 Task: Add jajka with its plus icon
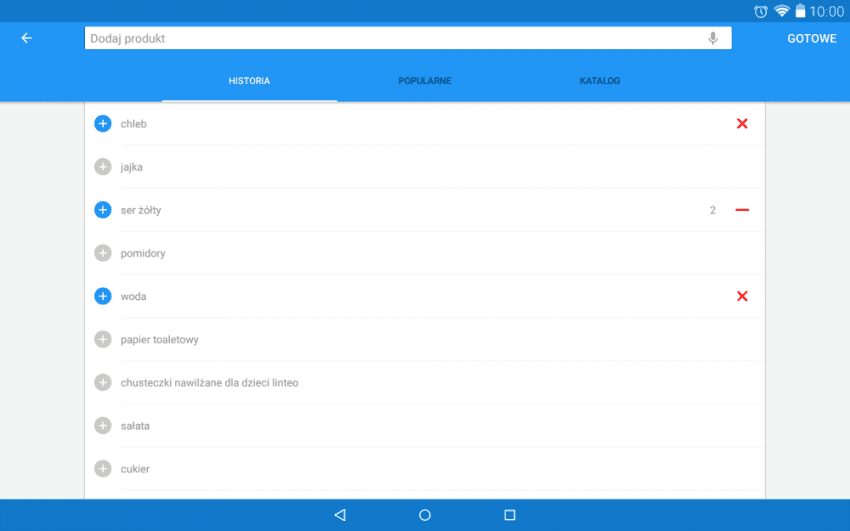[x=102, y=167]
